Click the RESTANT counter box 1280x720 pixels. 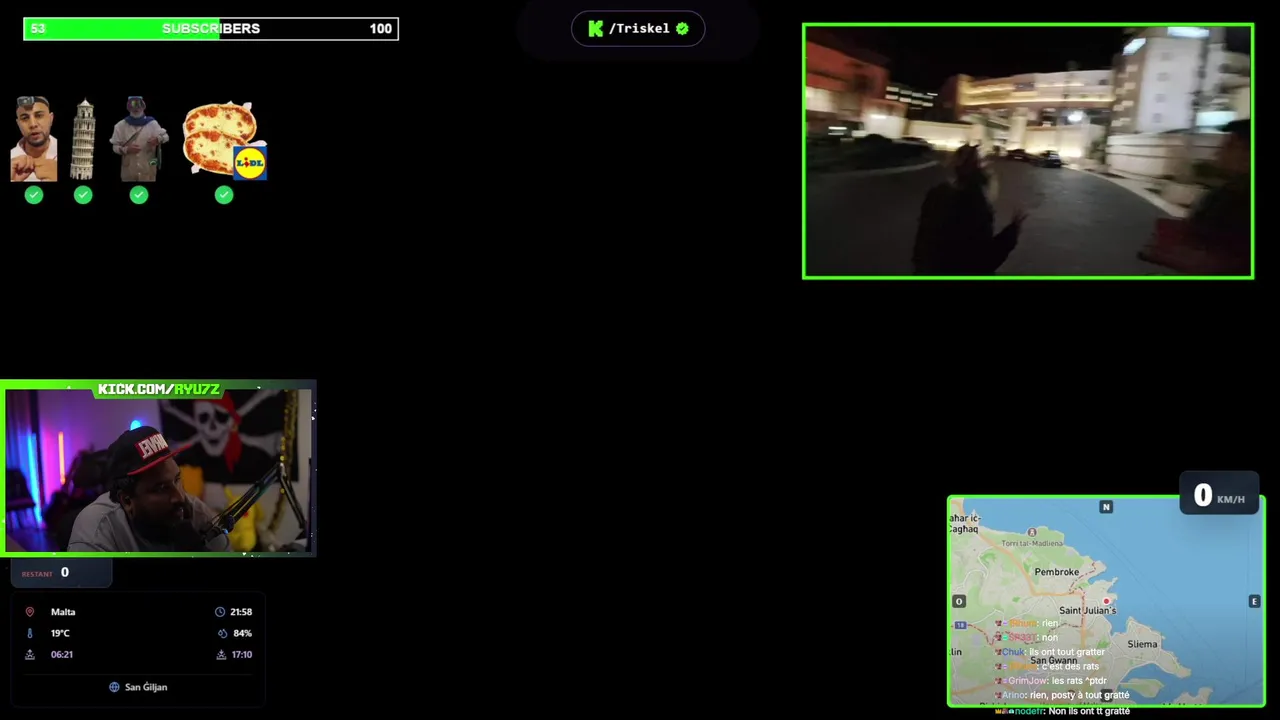point(61,573)
